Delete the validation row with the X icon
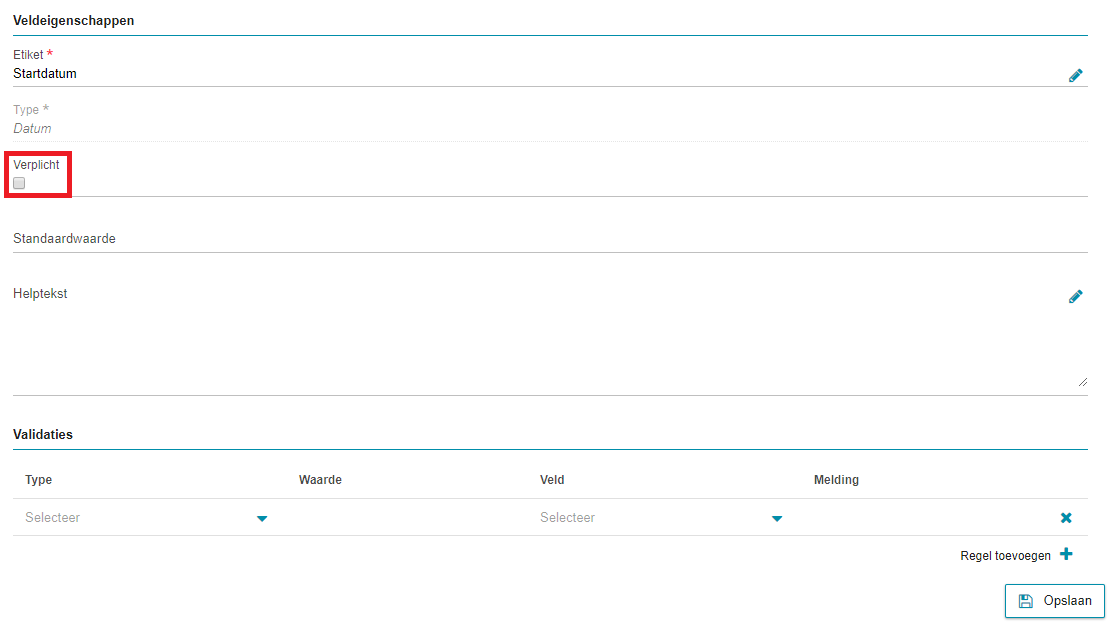The height and width of the screenshot is (632, 1112). 1066,518
